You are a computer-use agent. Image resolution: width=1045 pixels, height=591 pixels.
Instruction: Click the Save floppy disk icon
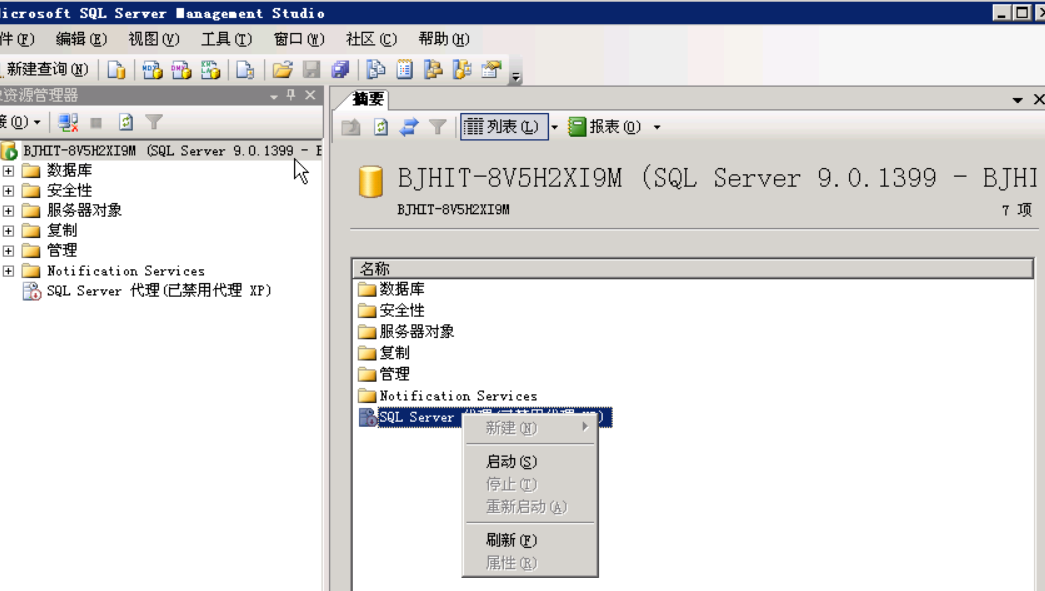tap(311, 69)
